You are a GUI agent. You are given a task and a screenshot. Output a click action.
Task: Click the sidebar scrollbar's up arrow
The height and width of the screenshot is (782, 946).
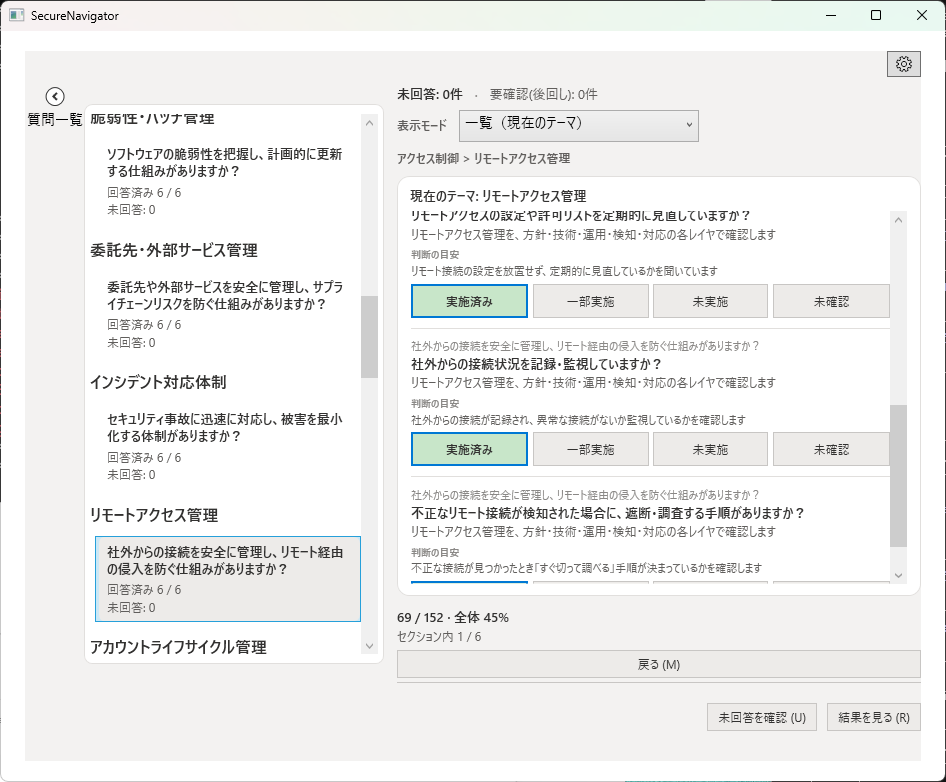click(369, 123)
